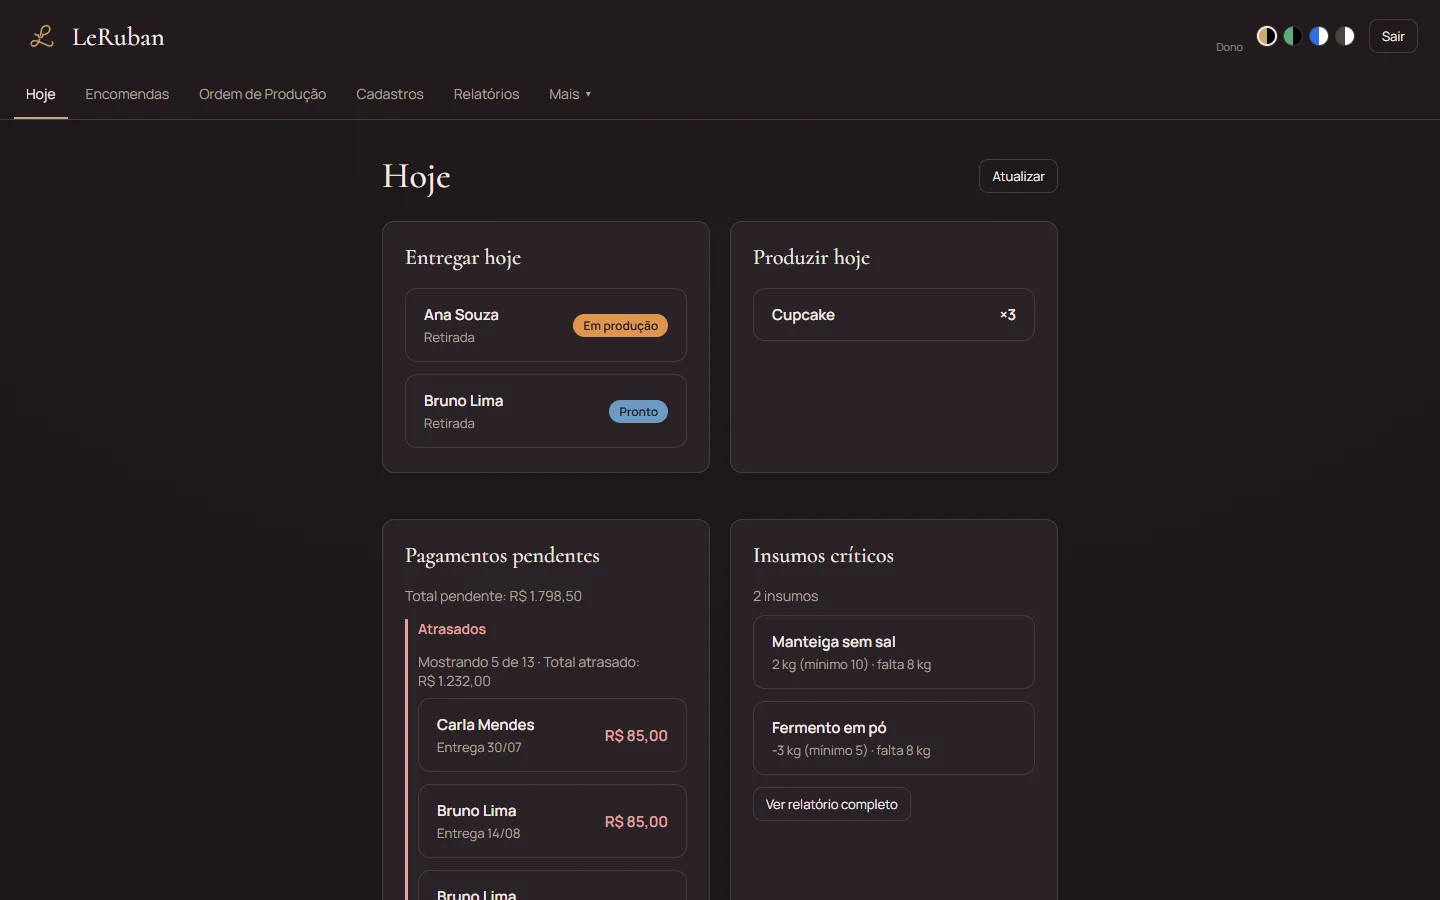Screen dimensions: 1440x900
Task: Click the Atrasados section heading
Action: [452, 629]
